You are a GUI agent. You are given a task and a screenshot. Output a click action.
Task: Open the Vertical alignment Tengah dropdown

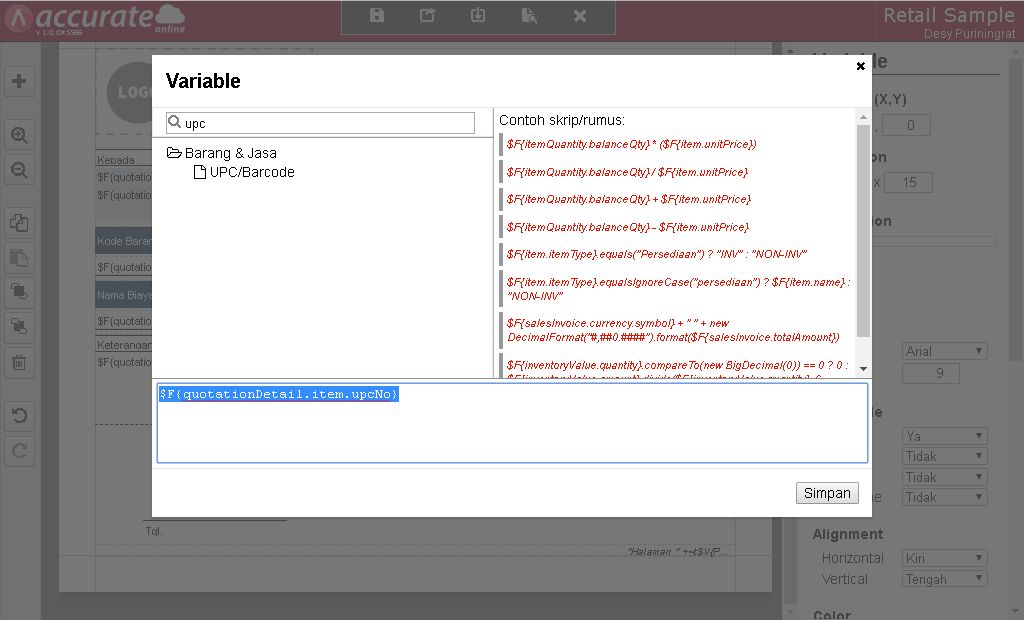[944, 579]
